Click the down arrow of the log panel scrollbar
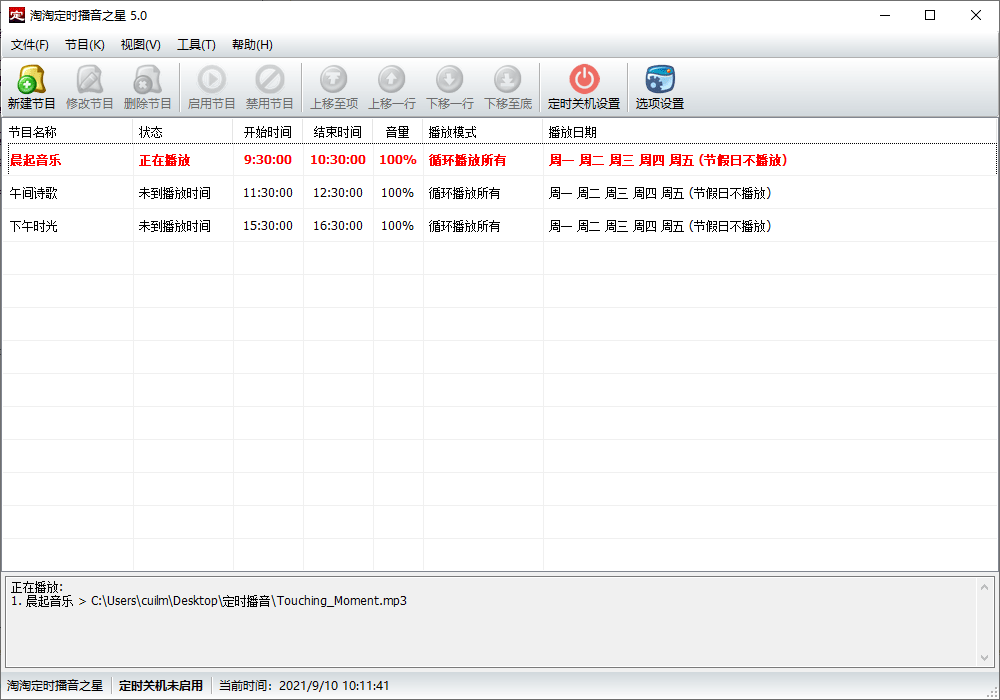Screen dimensions: 1000x700 tap(987, 657)
